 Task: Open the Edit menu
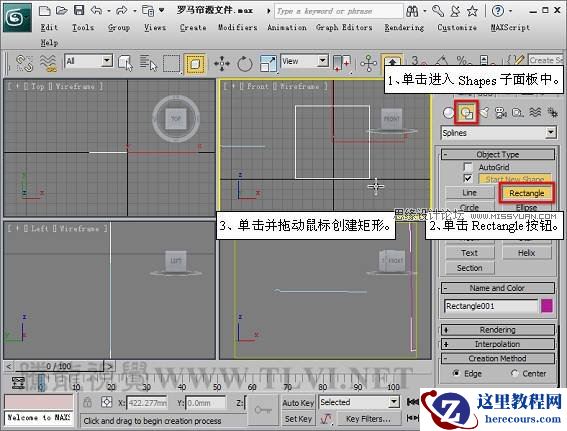coord(49,27)
